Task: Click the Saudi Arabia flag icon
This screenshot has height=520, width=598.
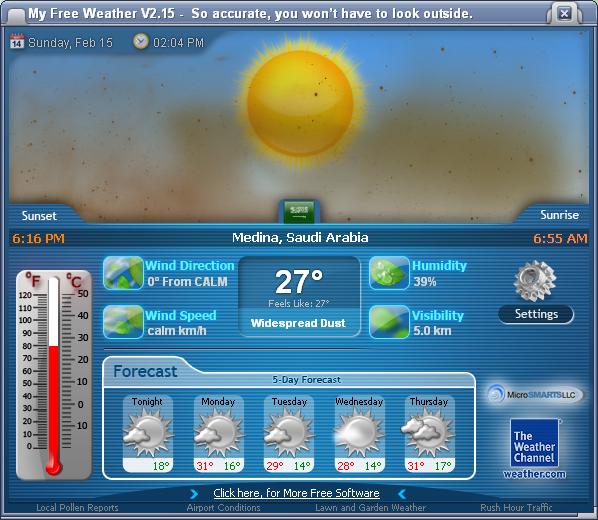Action: click(299, 211)
